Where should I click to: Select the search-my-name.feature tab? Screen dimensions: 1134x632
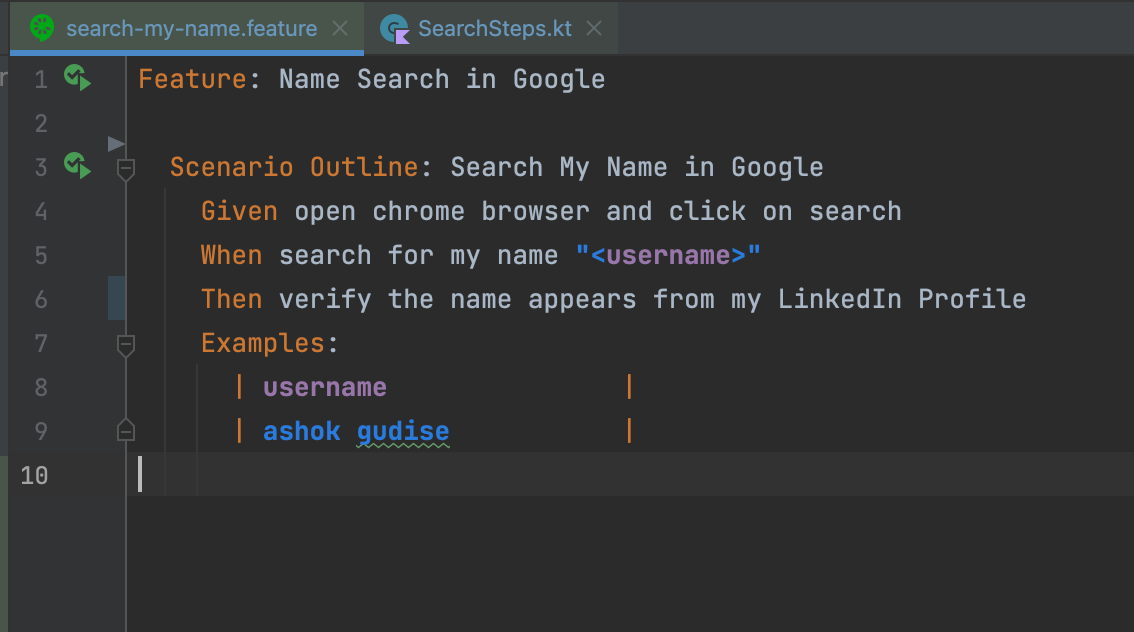pos(191,28)
